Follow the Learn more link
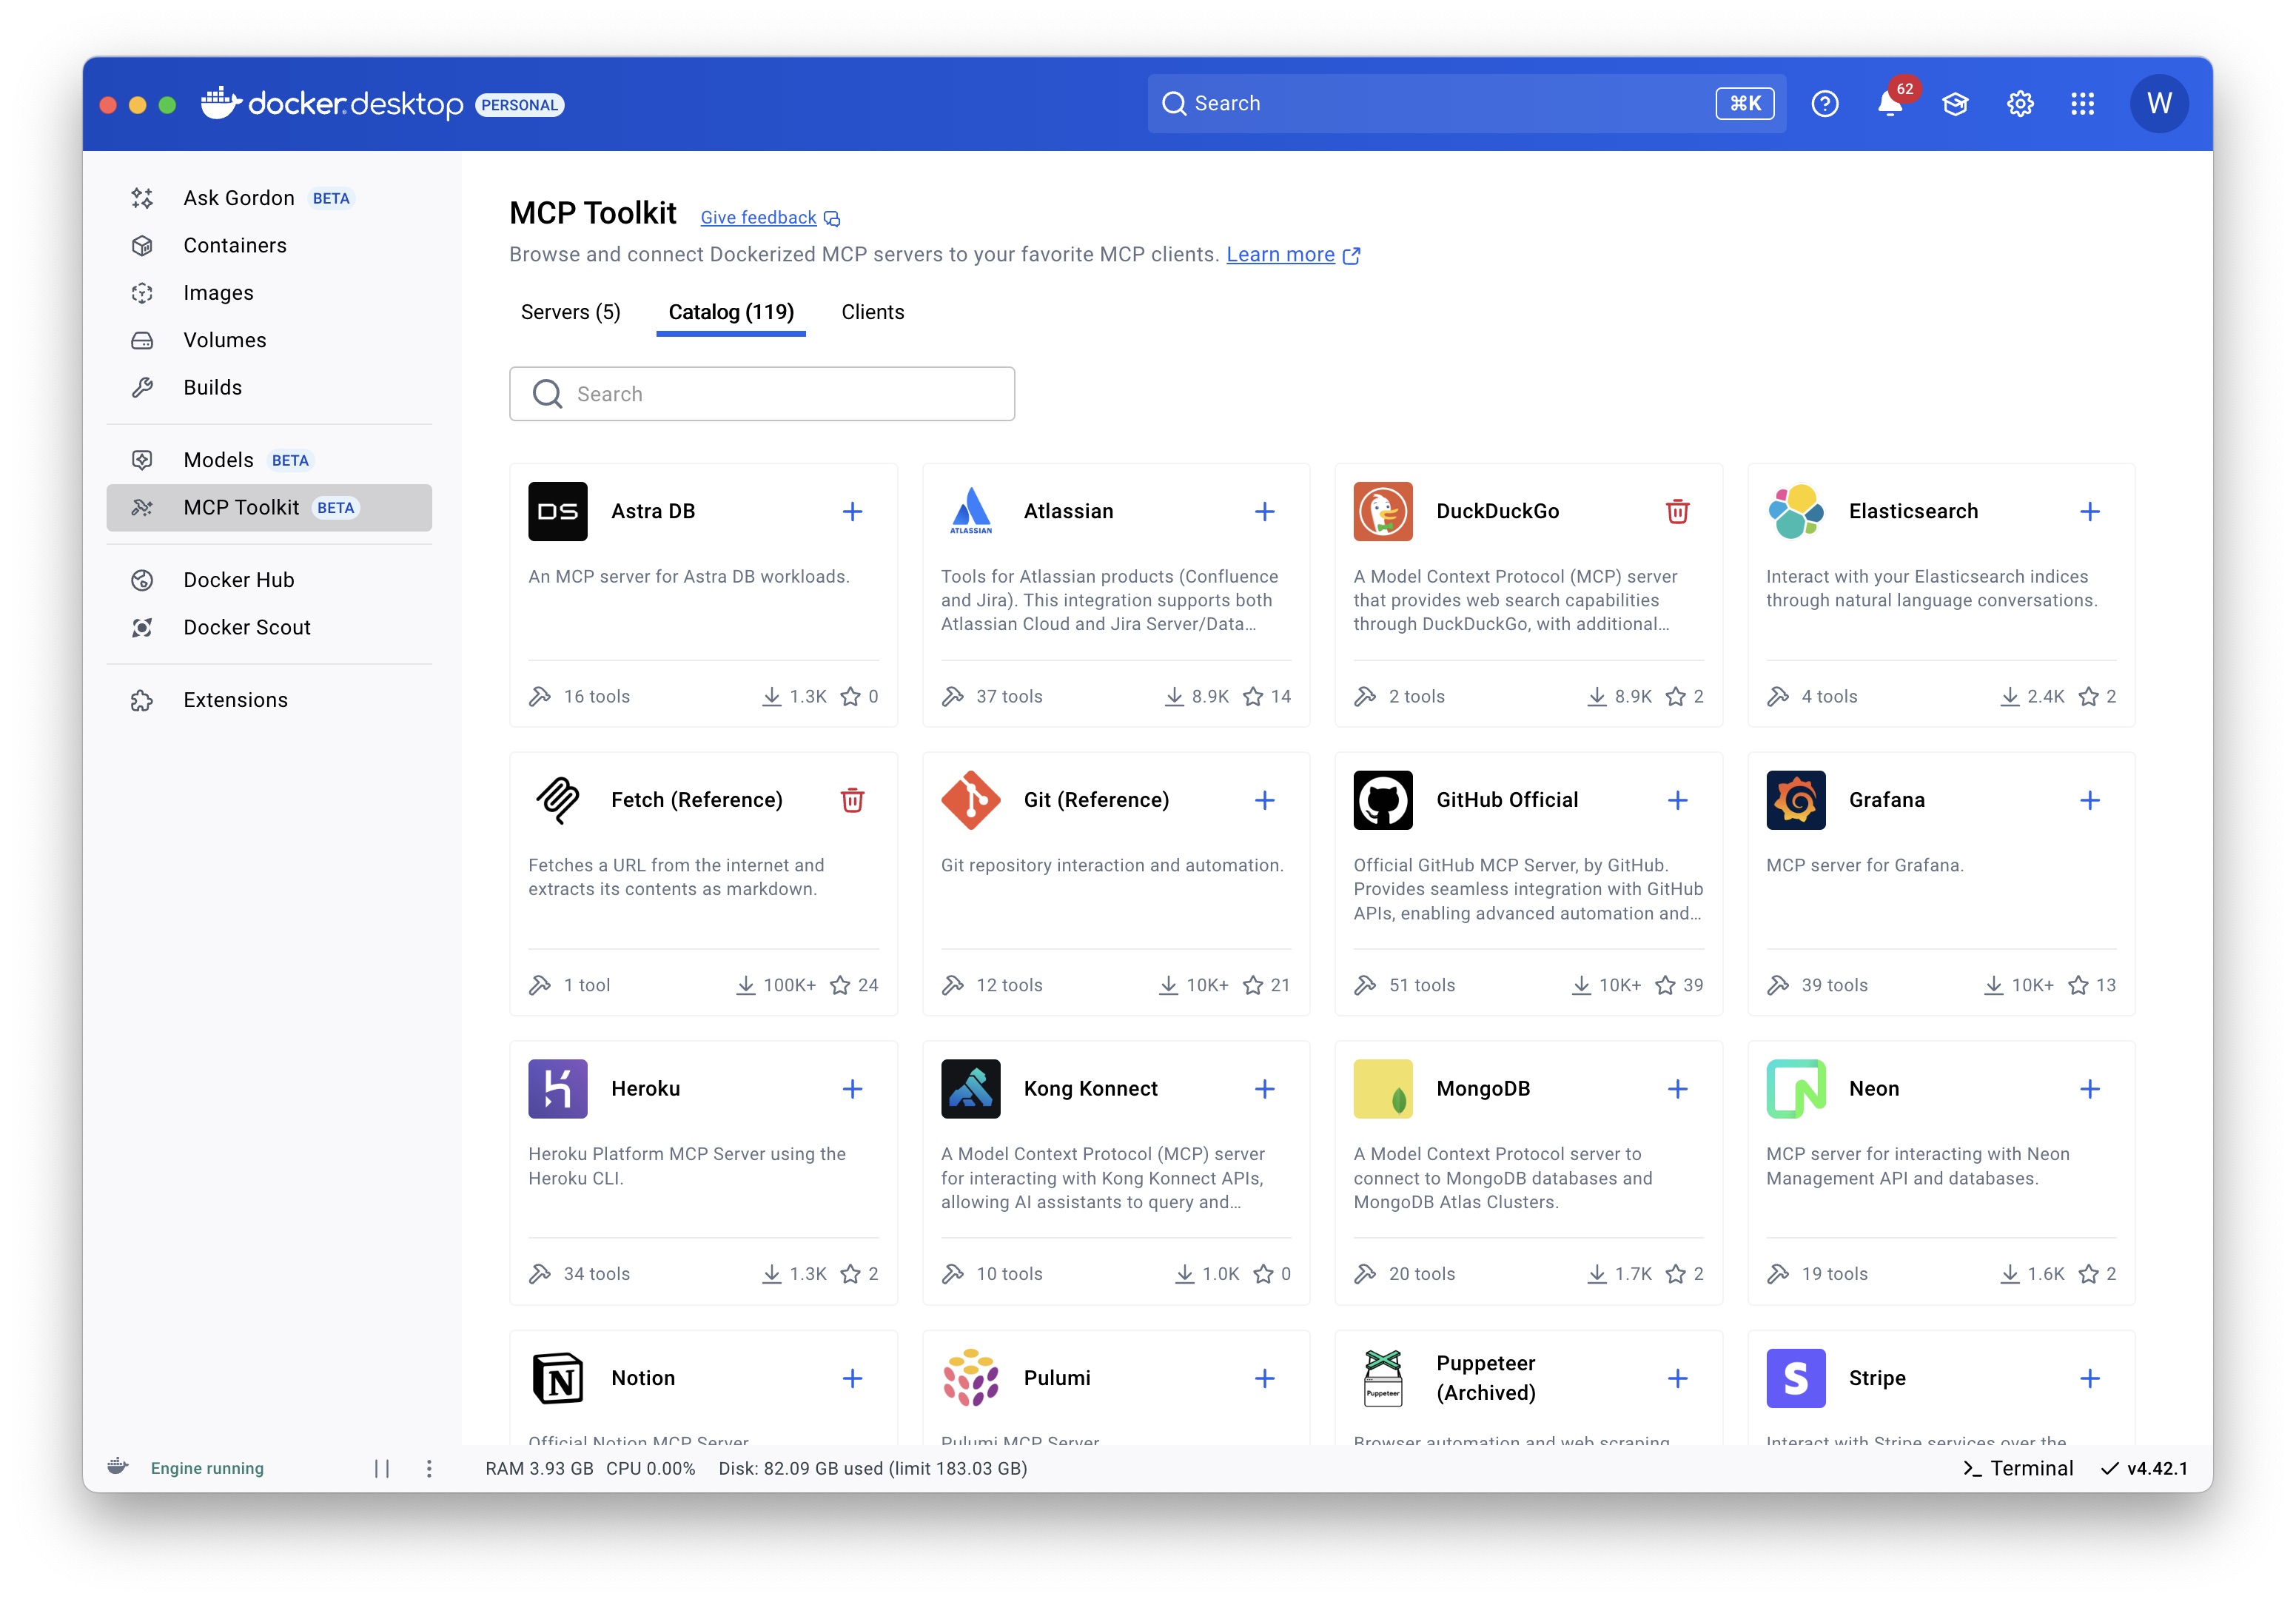 (x=1280, y=254)
